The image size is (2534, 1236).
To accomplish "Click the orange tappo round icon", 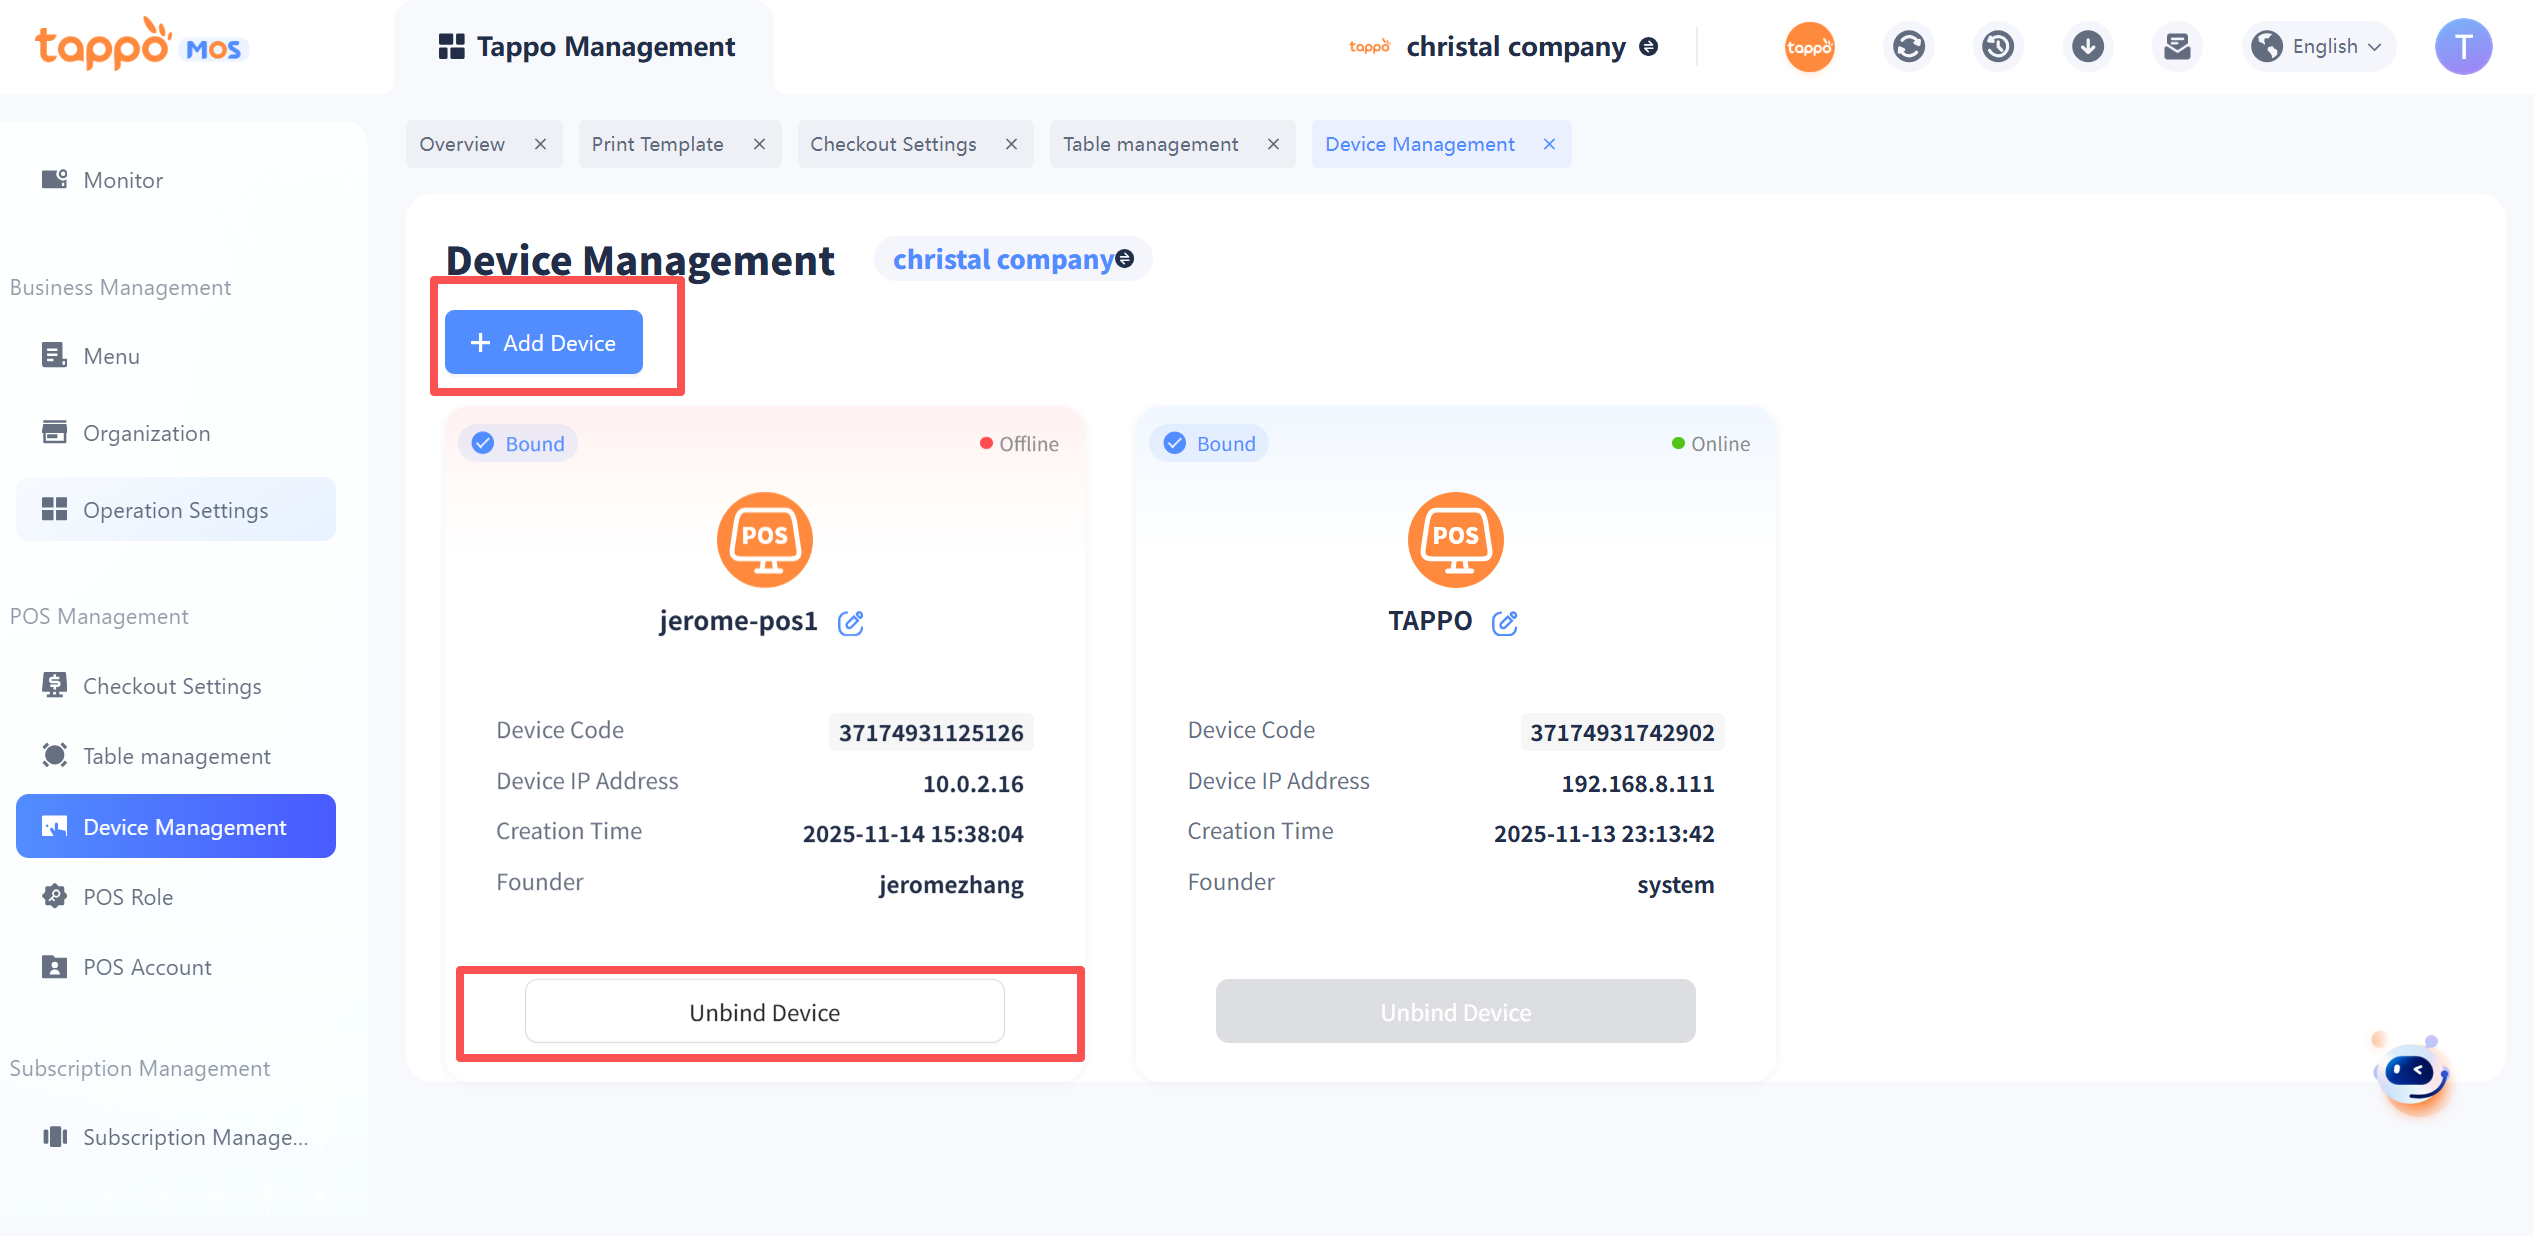I will coord(1809,47).
